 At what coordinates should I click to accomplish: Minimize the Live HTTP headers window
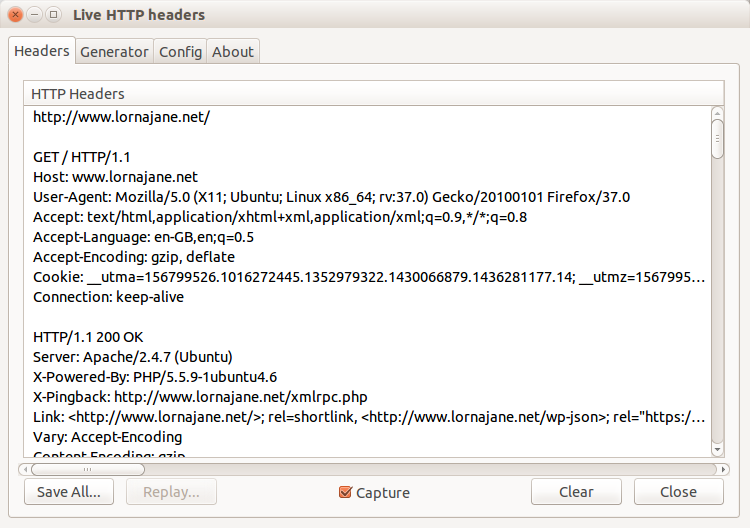click(x=35, y=15)
